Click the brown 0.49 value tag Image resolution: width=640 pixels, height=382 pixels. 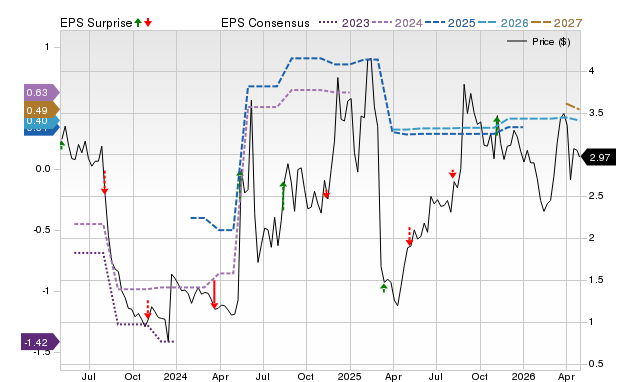tap(42, 110)
